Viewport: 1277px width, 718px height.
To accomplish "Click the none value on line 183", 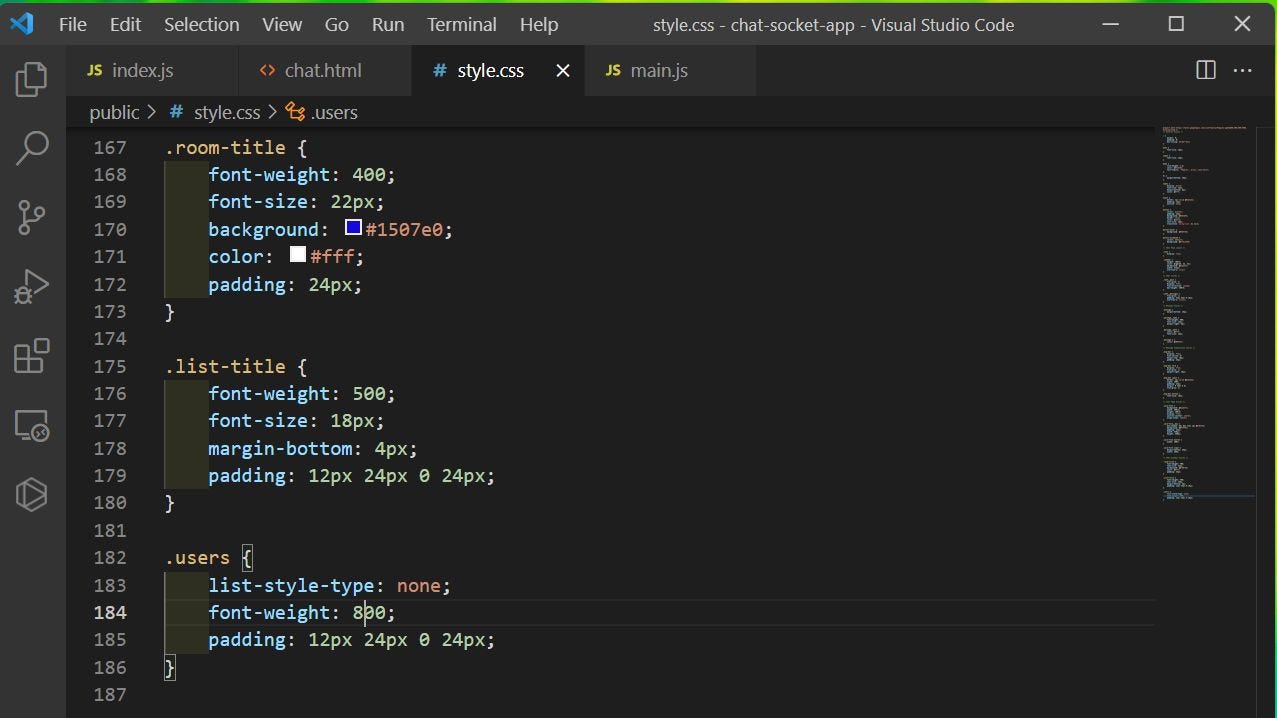I will click(419, 585).
